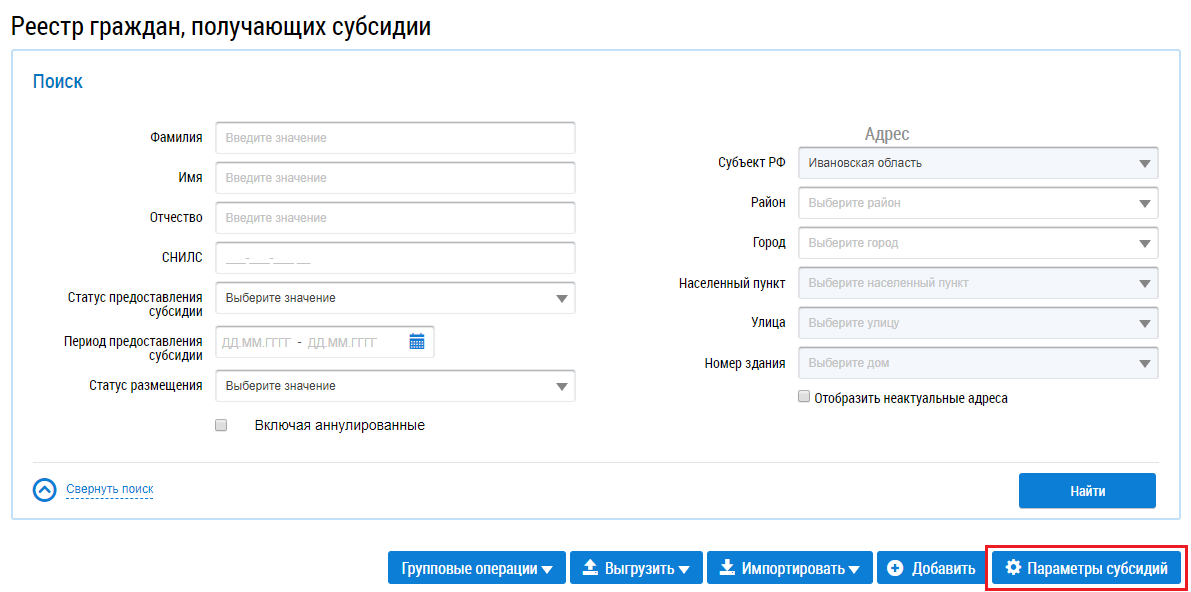Screen dimensions: 1191x592
Task: Click the Отчество text field
Action: [395, 218]
